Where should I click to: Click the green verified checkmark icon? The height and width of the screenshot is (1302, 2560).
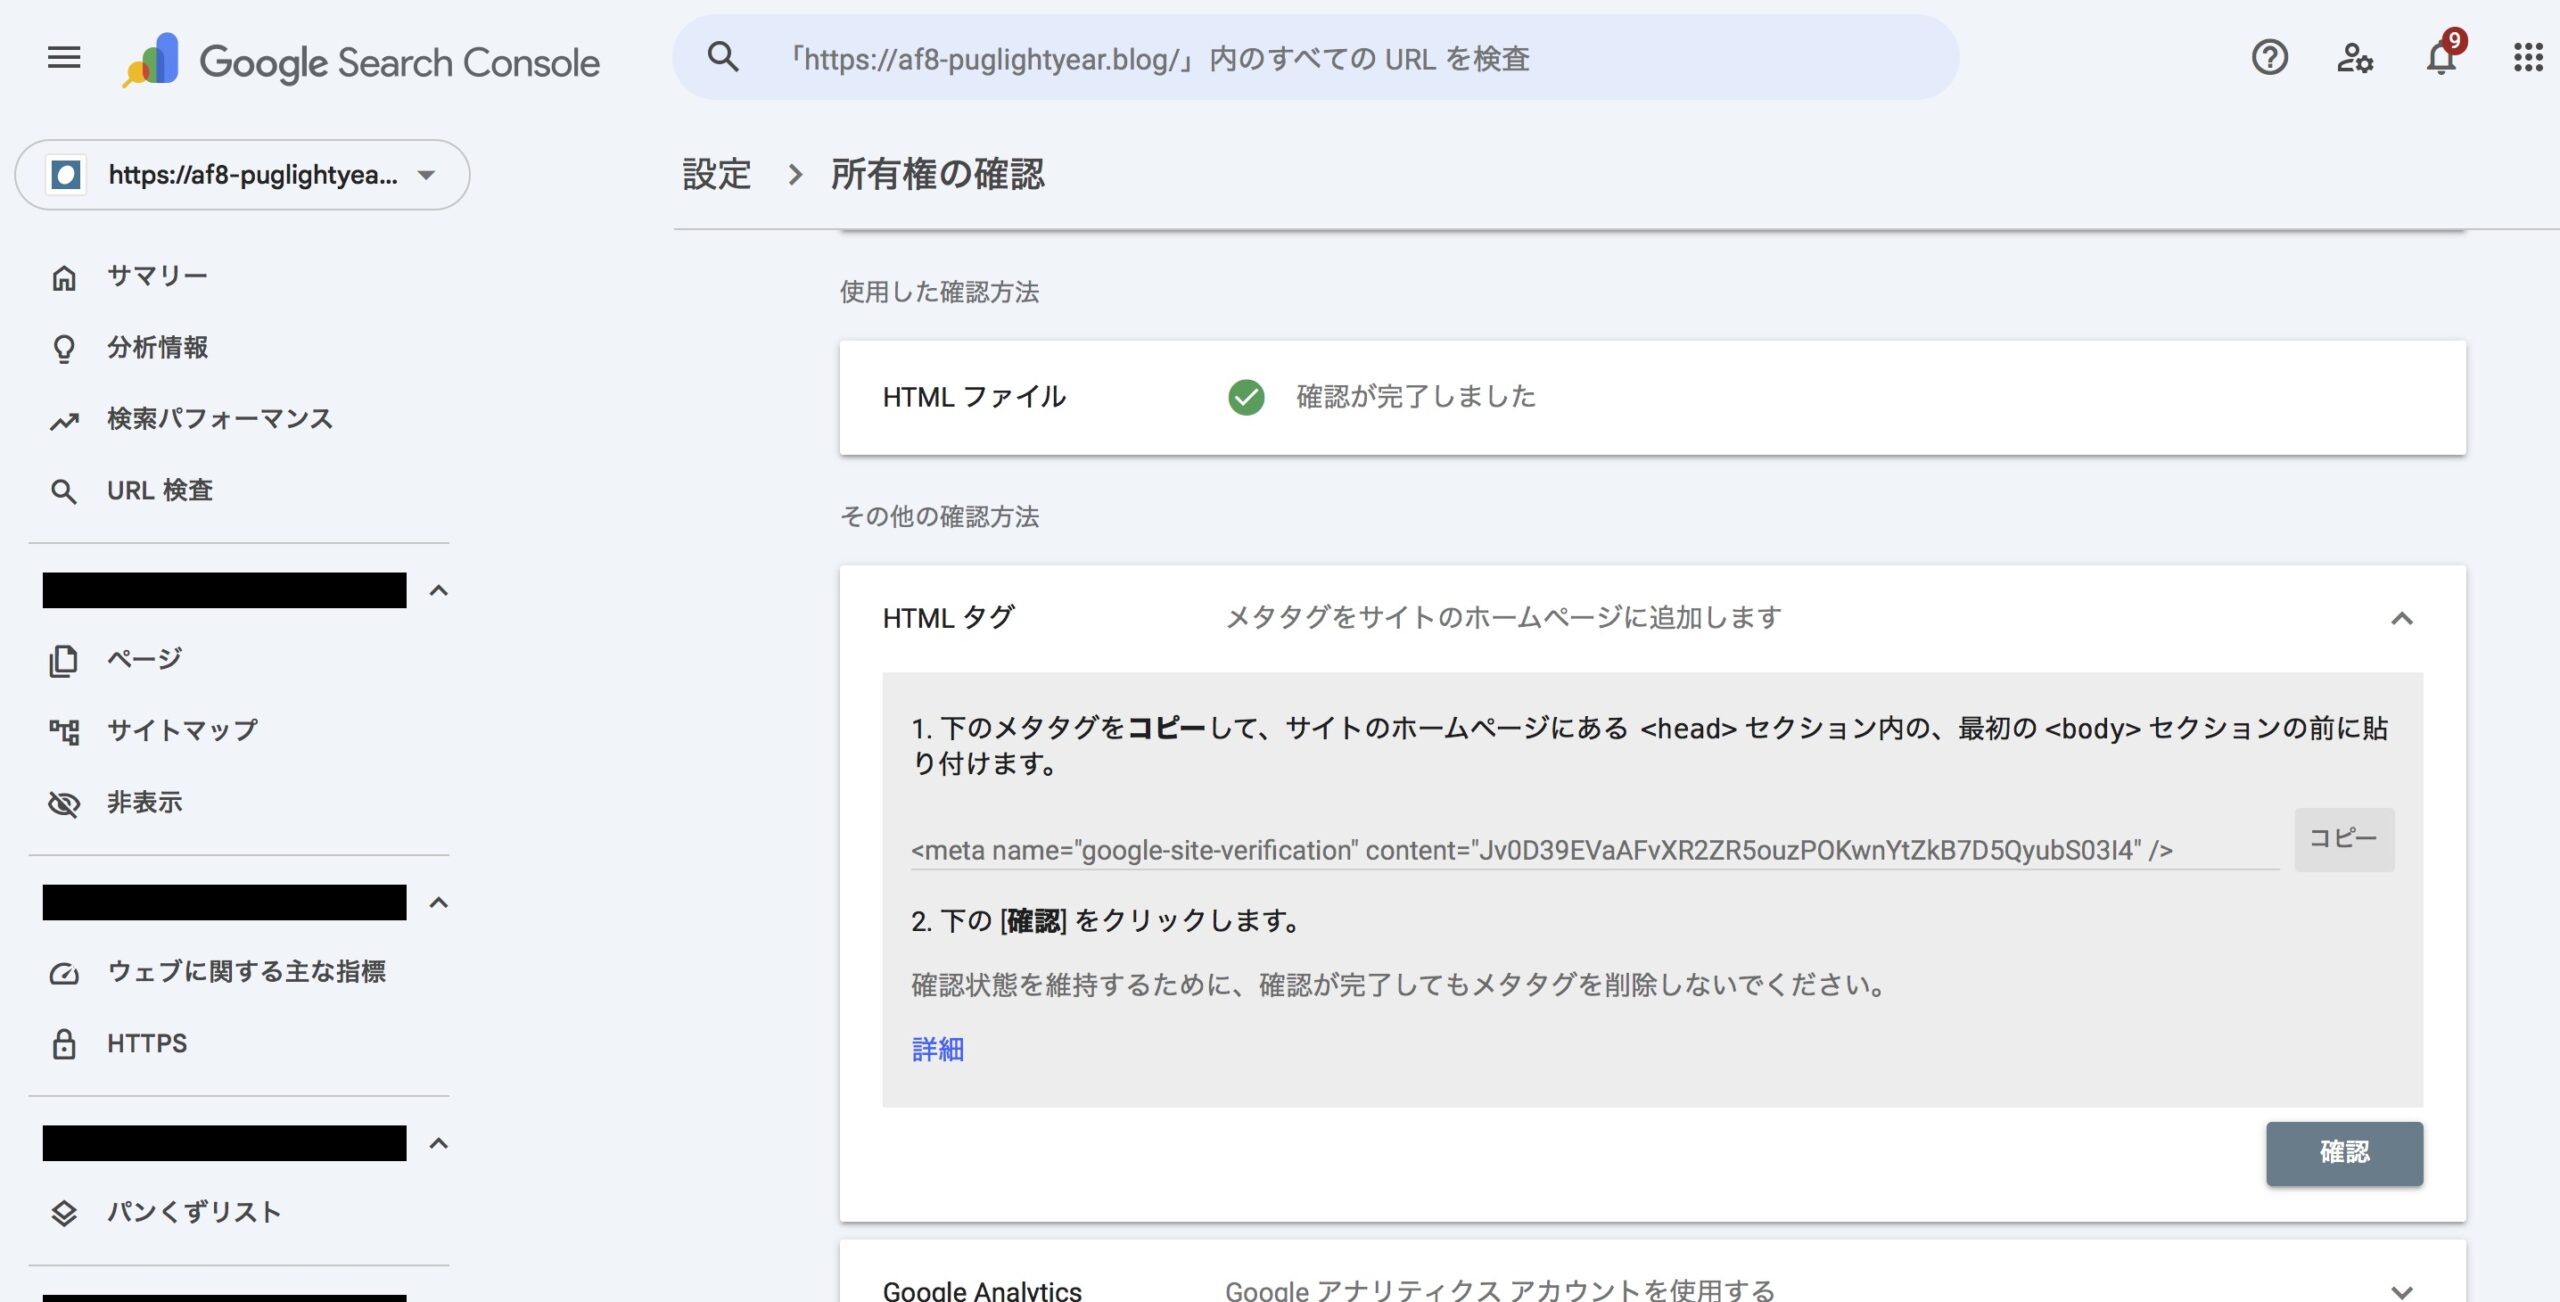tap(1246, 398)
